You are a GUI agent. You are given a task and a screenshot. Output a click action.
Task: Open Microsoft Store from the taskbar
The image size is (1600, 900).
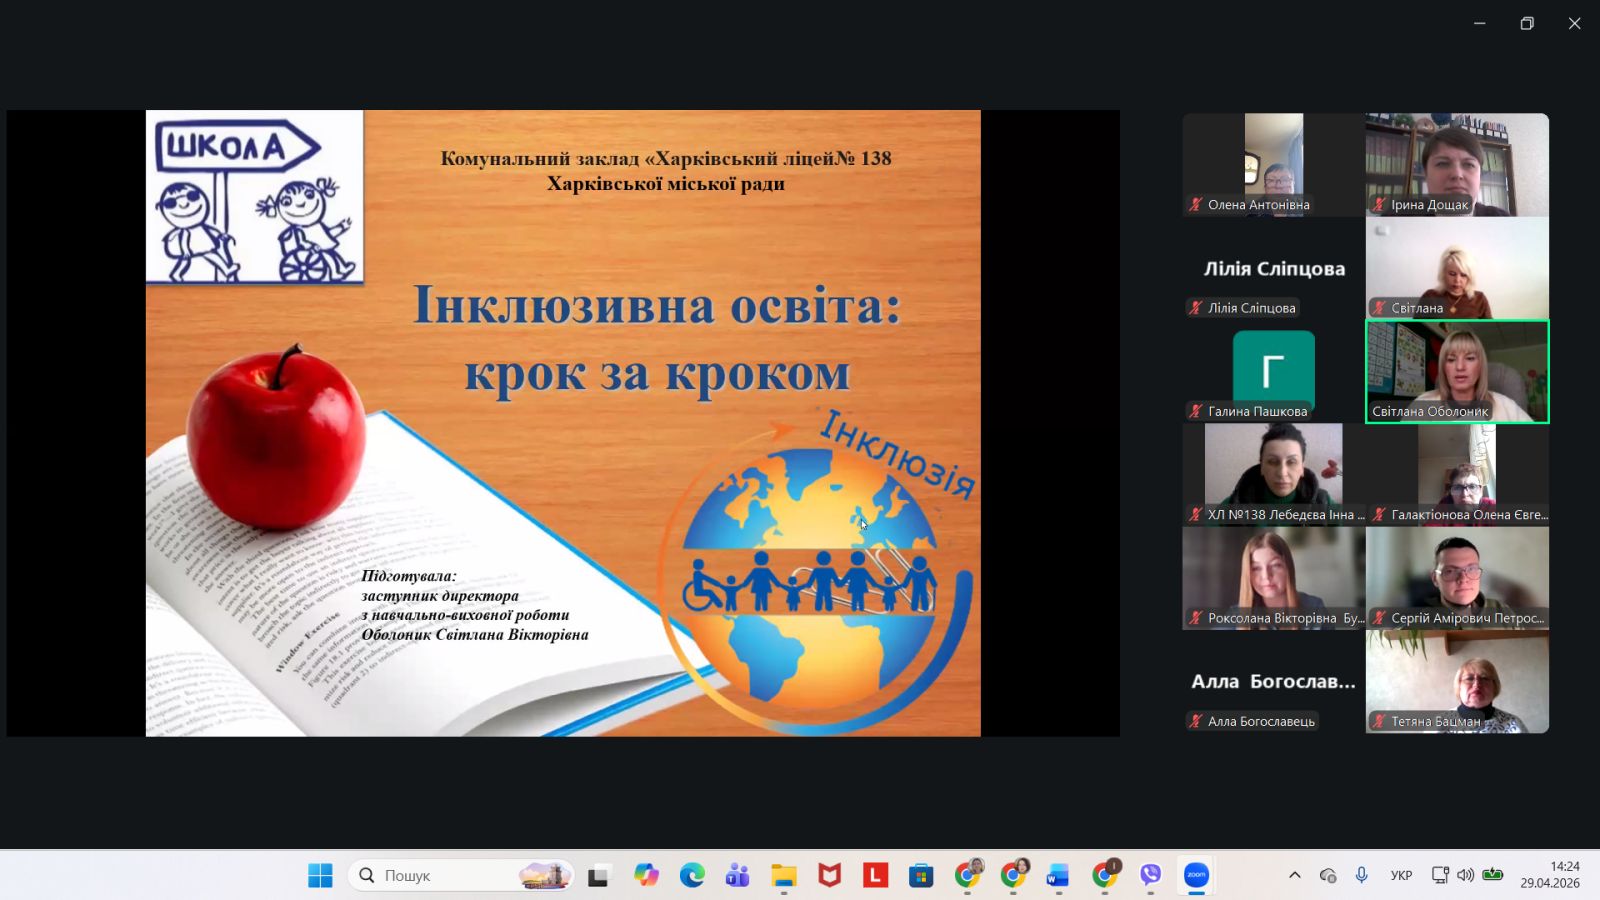921,876
